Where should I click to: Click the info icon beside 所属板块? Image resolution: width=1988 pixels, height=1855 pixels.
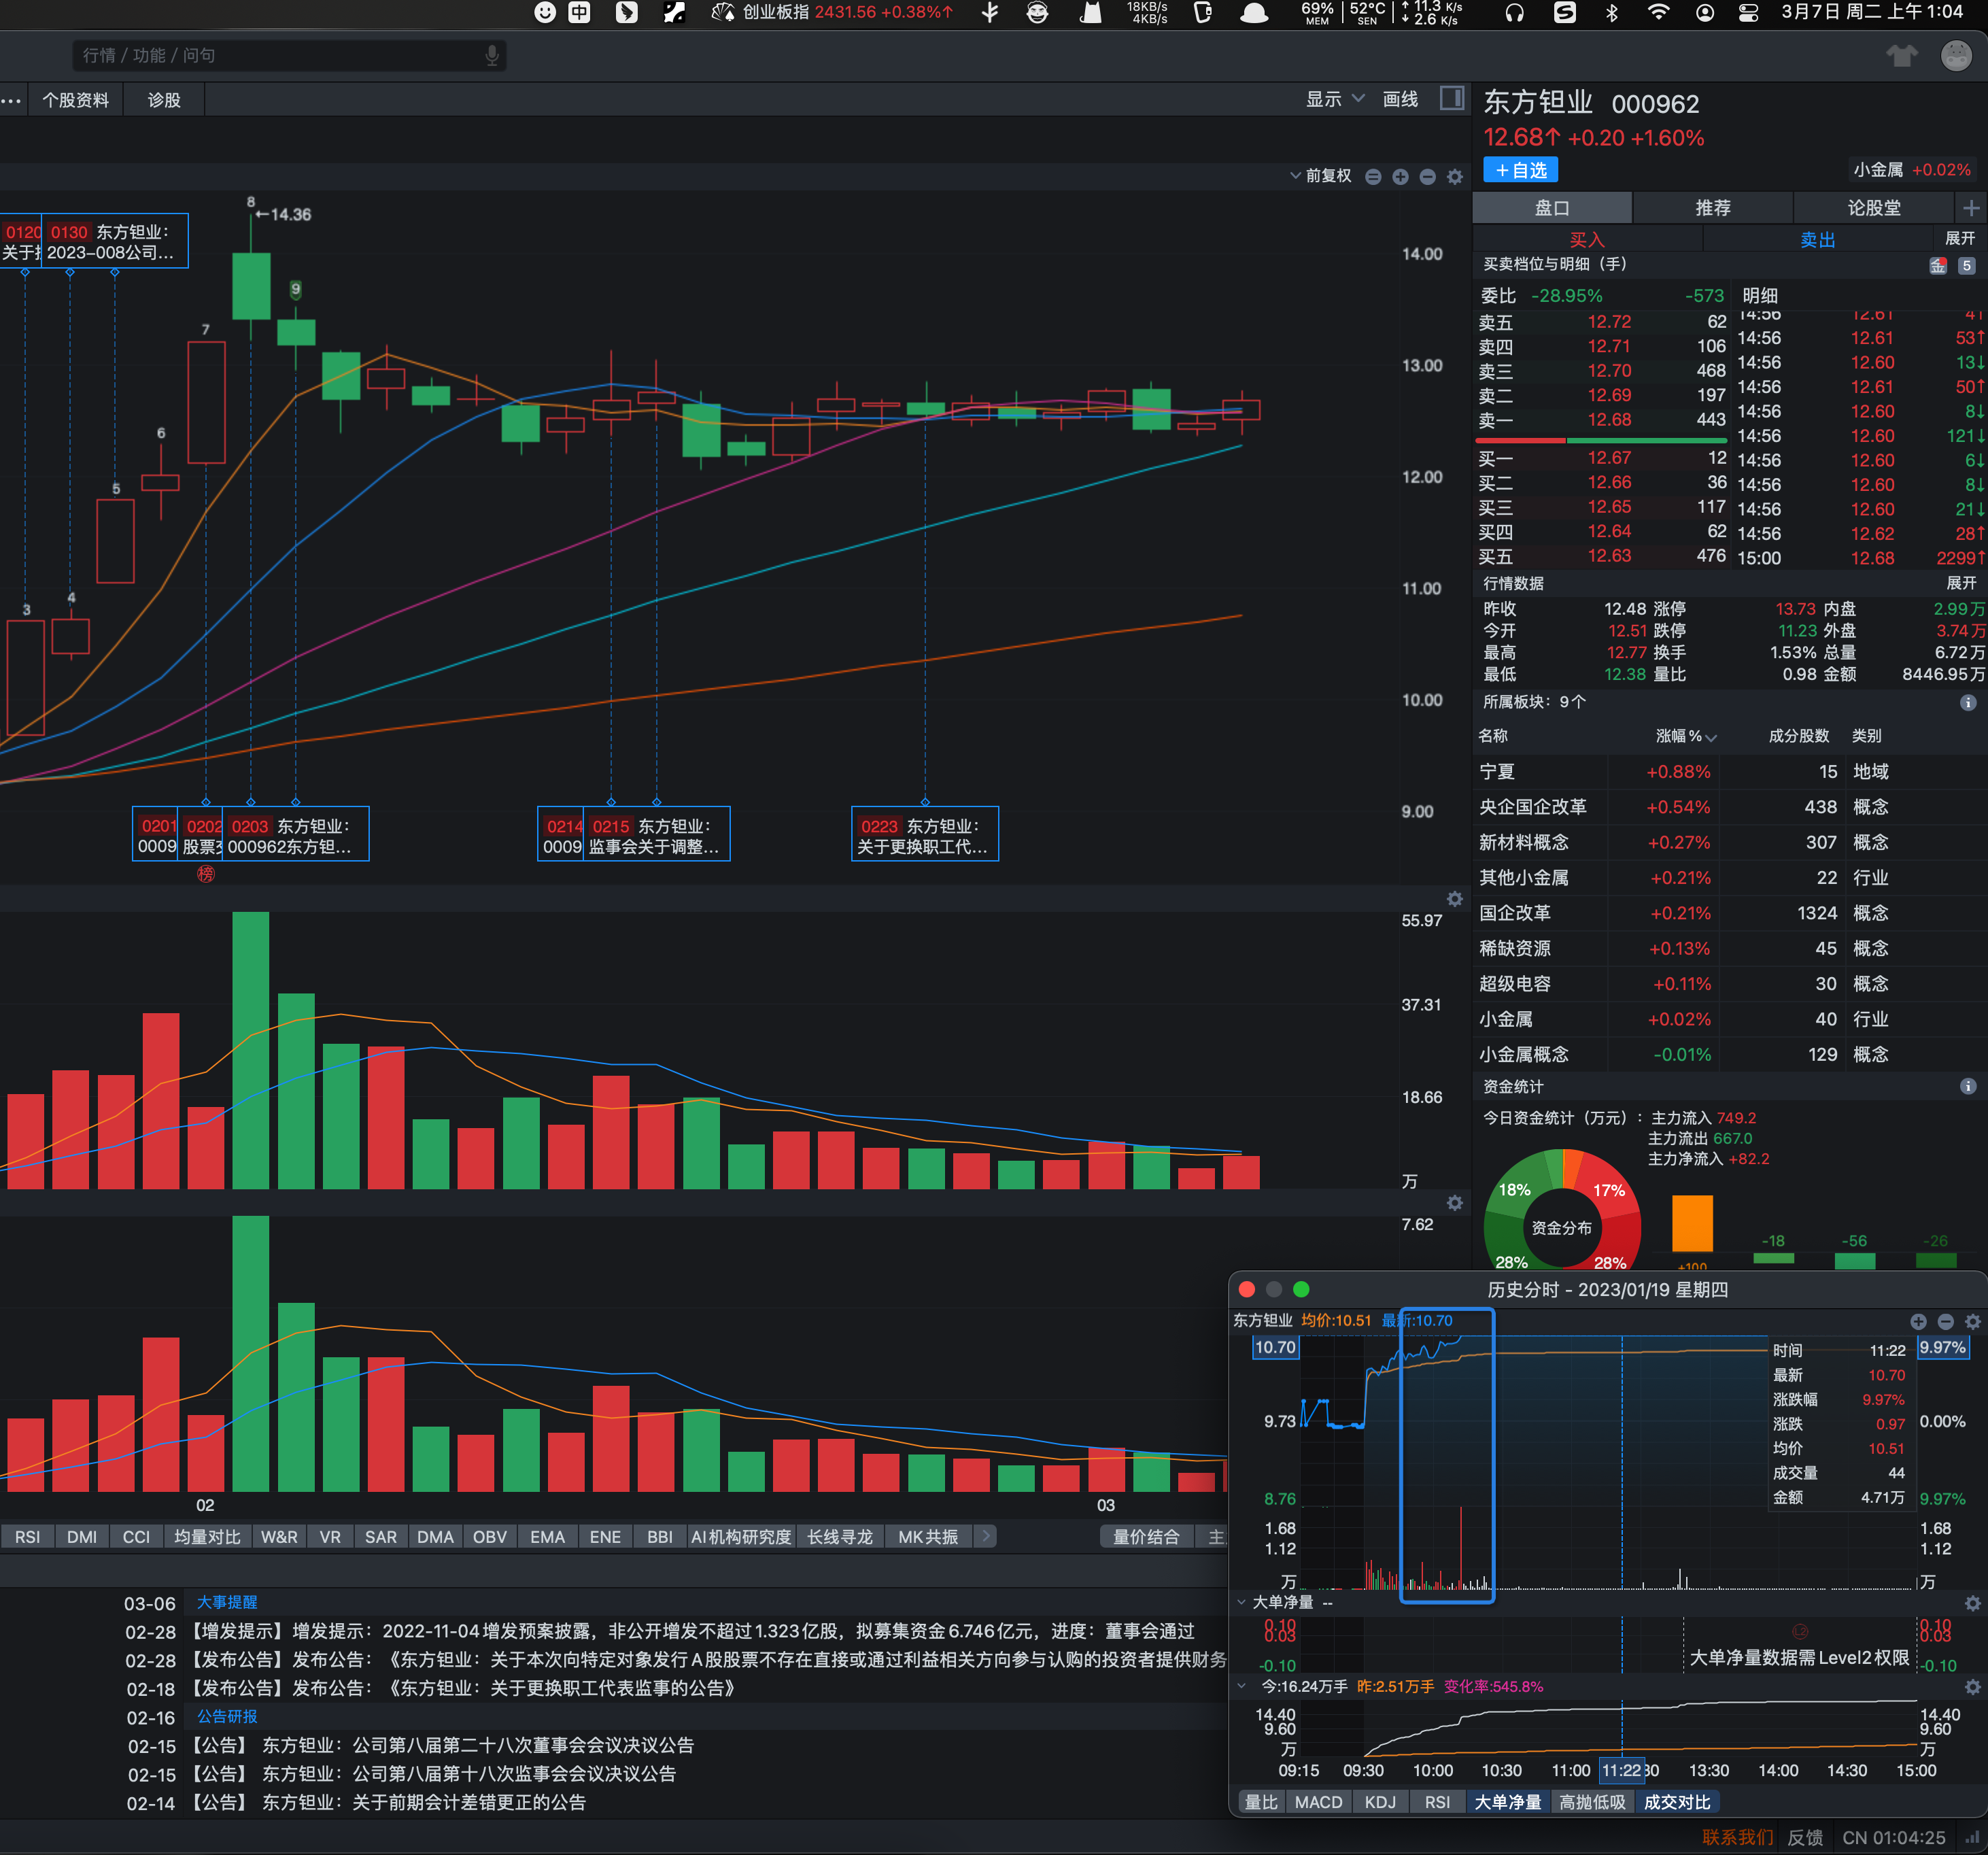pos(1967,702)
